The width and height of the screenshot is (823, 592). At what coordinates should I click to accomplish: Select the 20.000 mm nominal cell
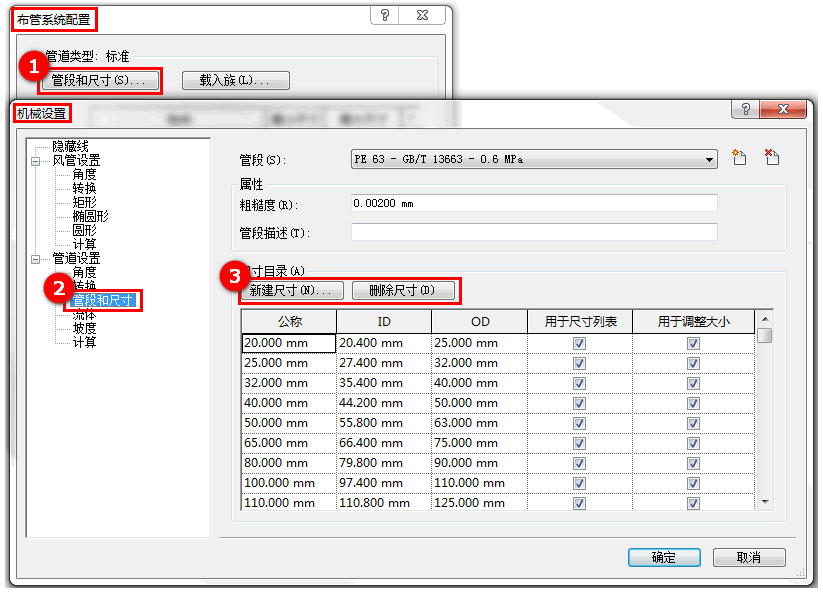289,343
